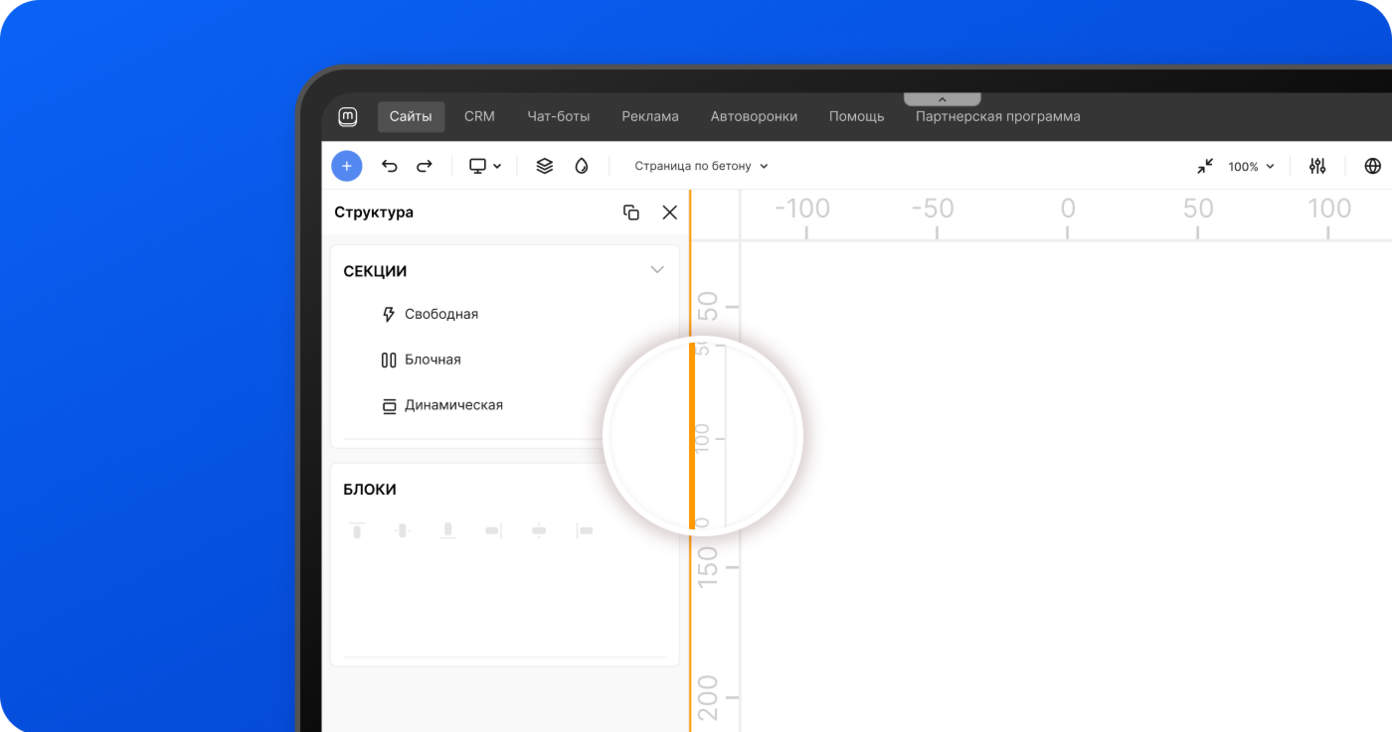Close the Структура panel
1392x732 pixels.
coord(670,212)
